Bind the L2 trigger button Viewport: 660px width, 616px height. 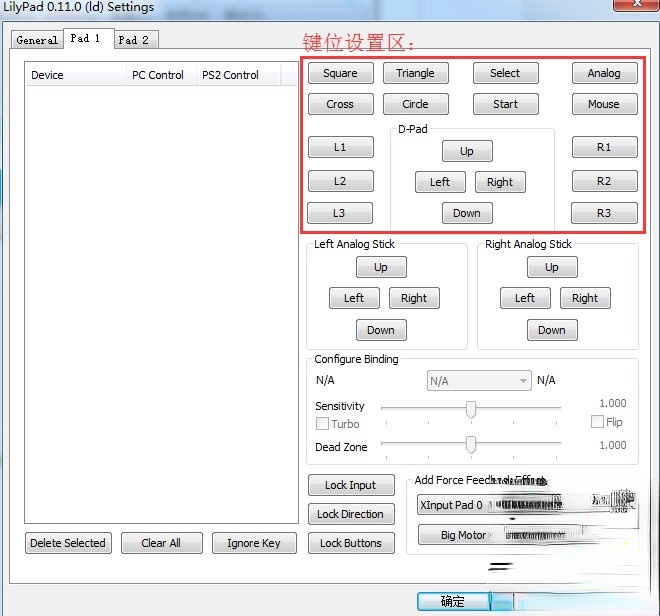coord(341,181)
